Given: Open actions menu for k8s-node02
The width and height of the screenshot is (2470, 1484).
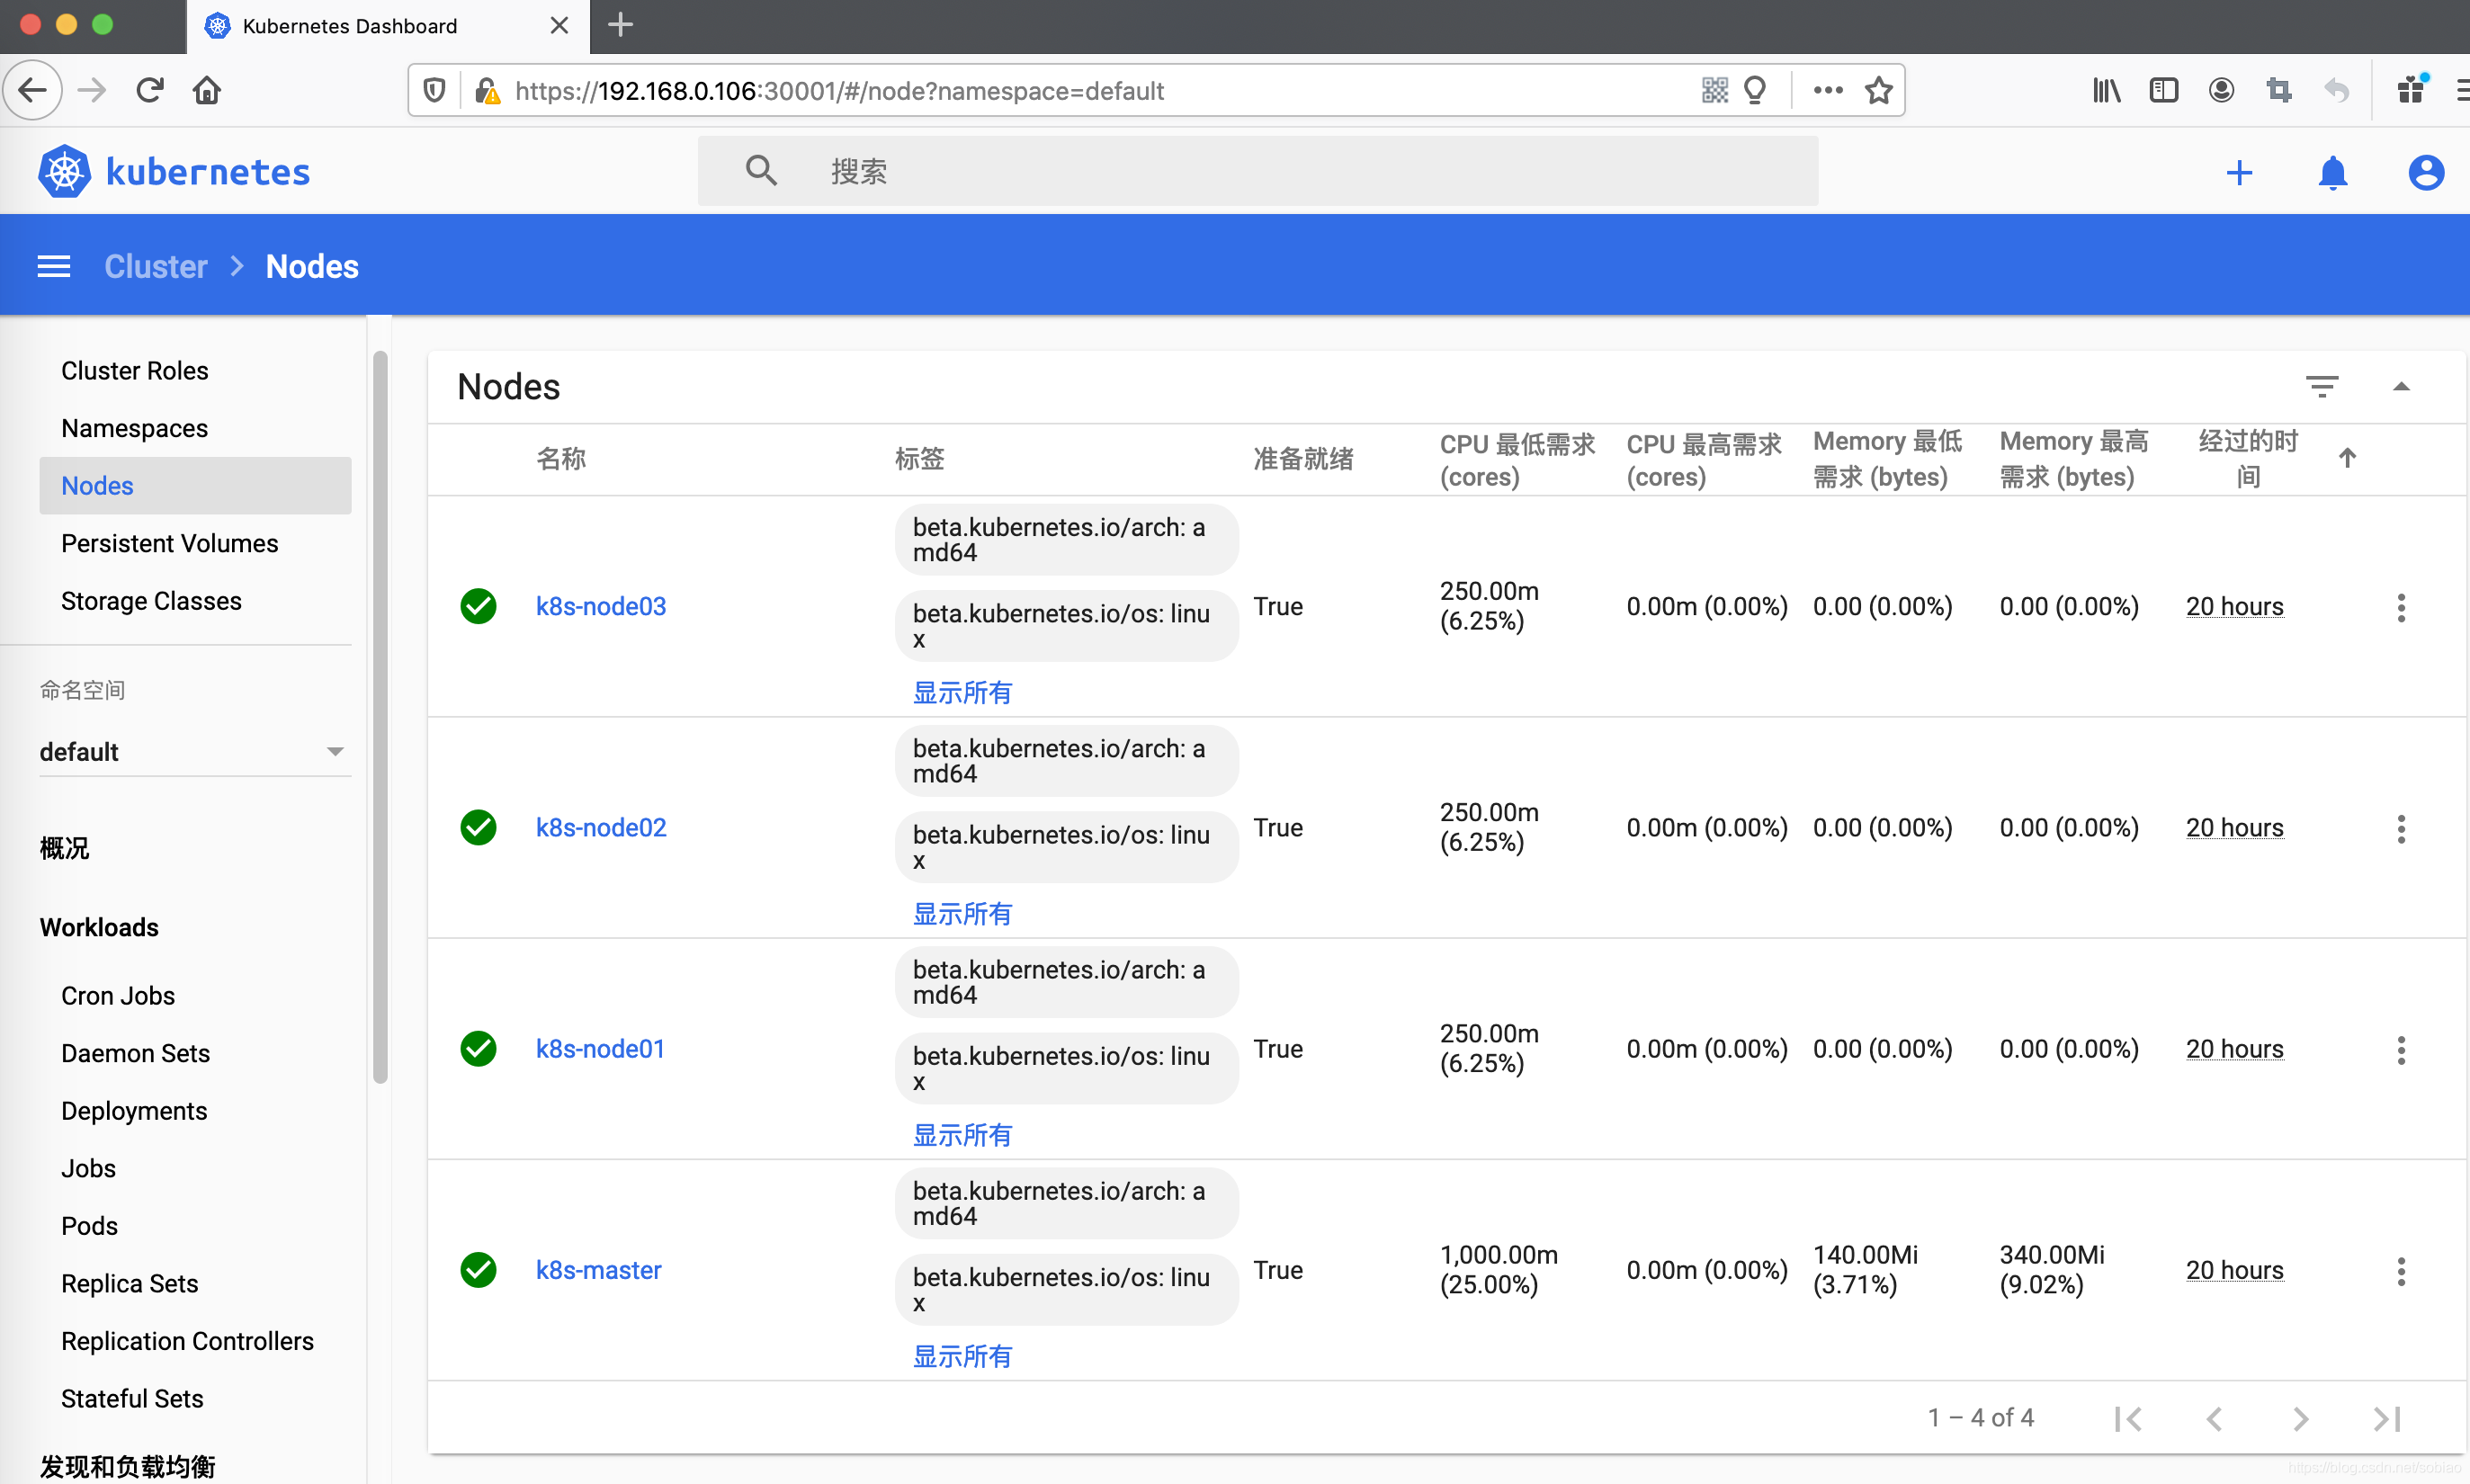Looking at the screenshot, I should [x=2401, y=828].
